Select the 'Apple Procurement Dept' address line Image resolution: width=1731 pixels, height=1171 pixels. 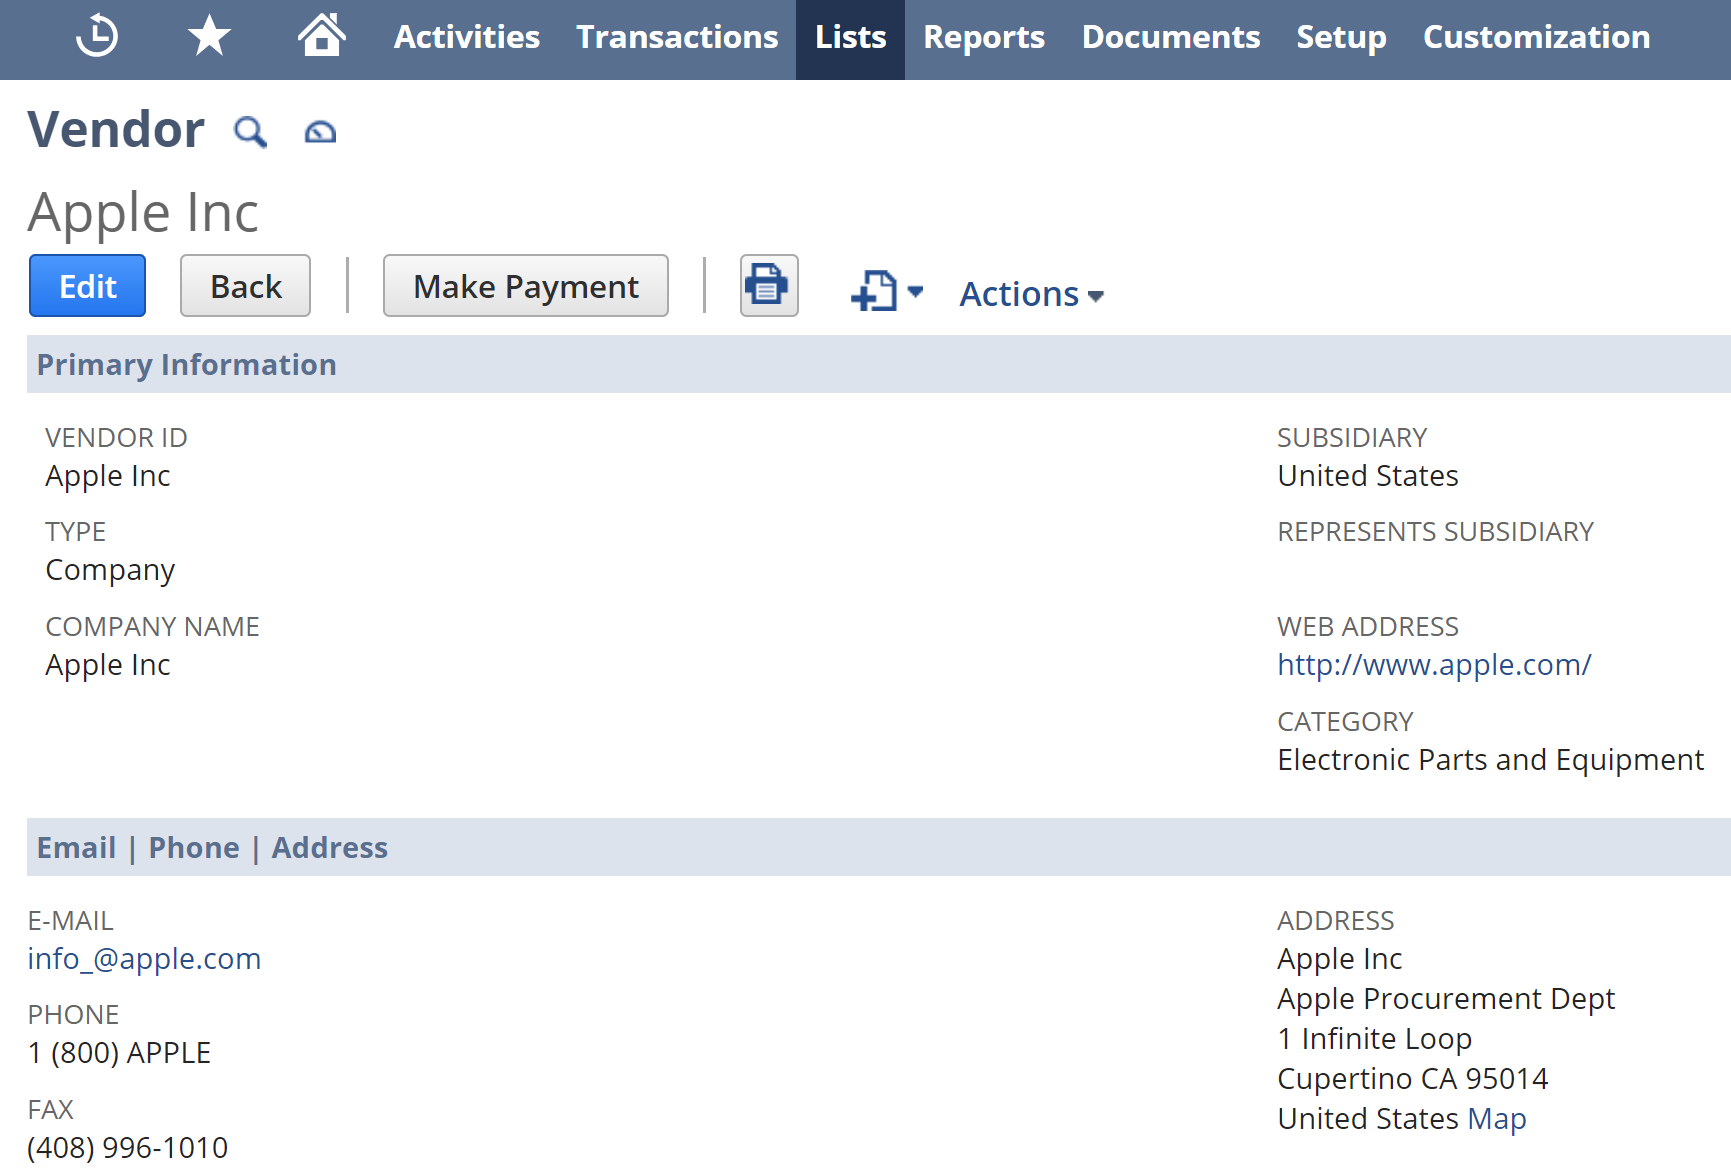coord(1446,998)
